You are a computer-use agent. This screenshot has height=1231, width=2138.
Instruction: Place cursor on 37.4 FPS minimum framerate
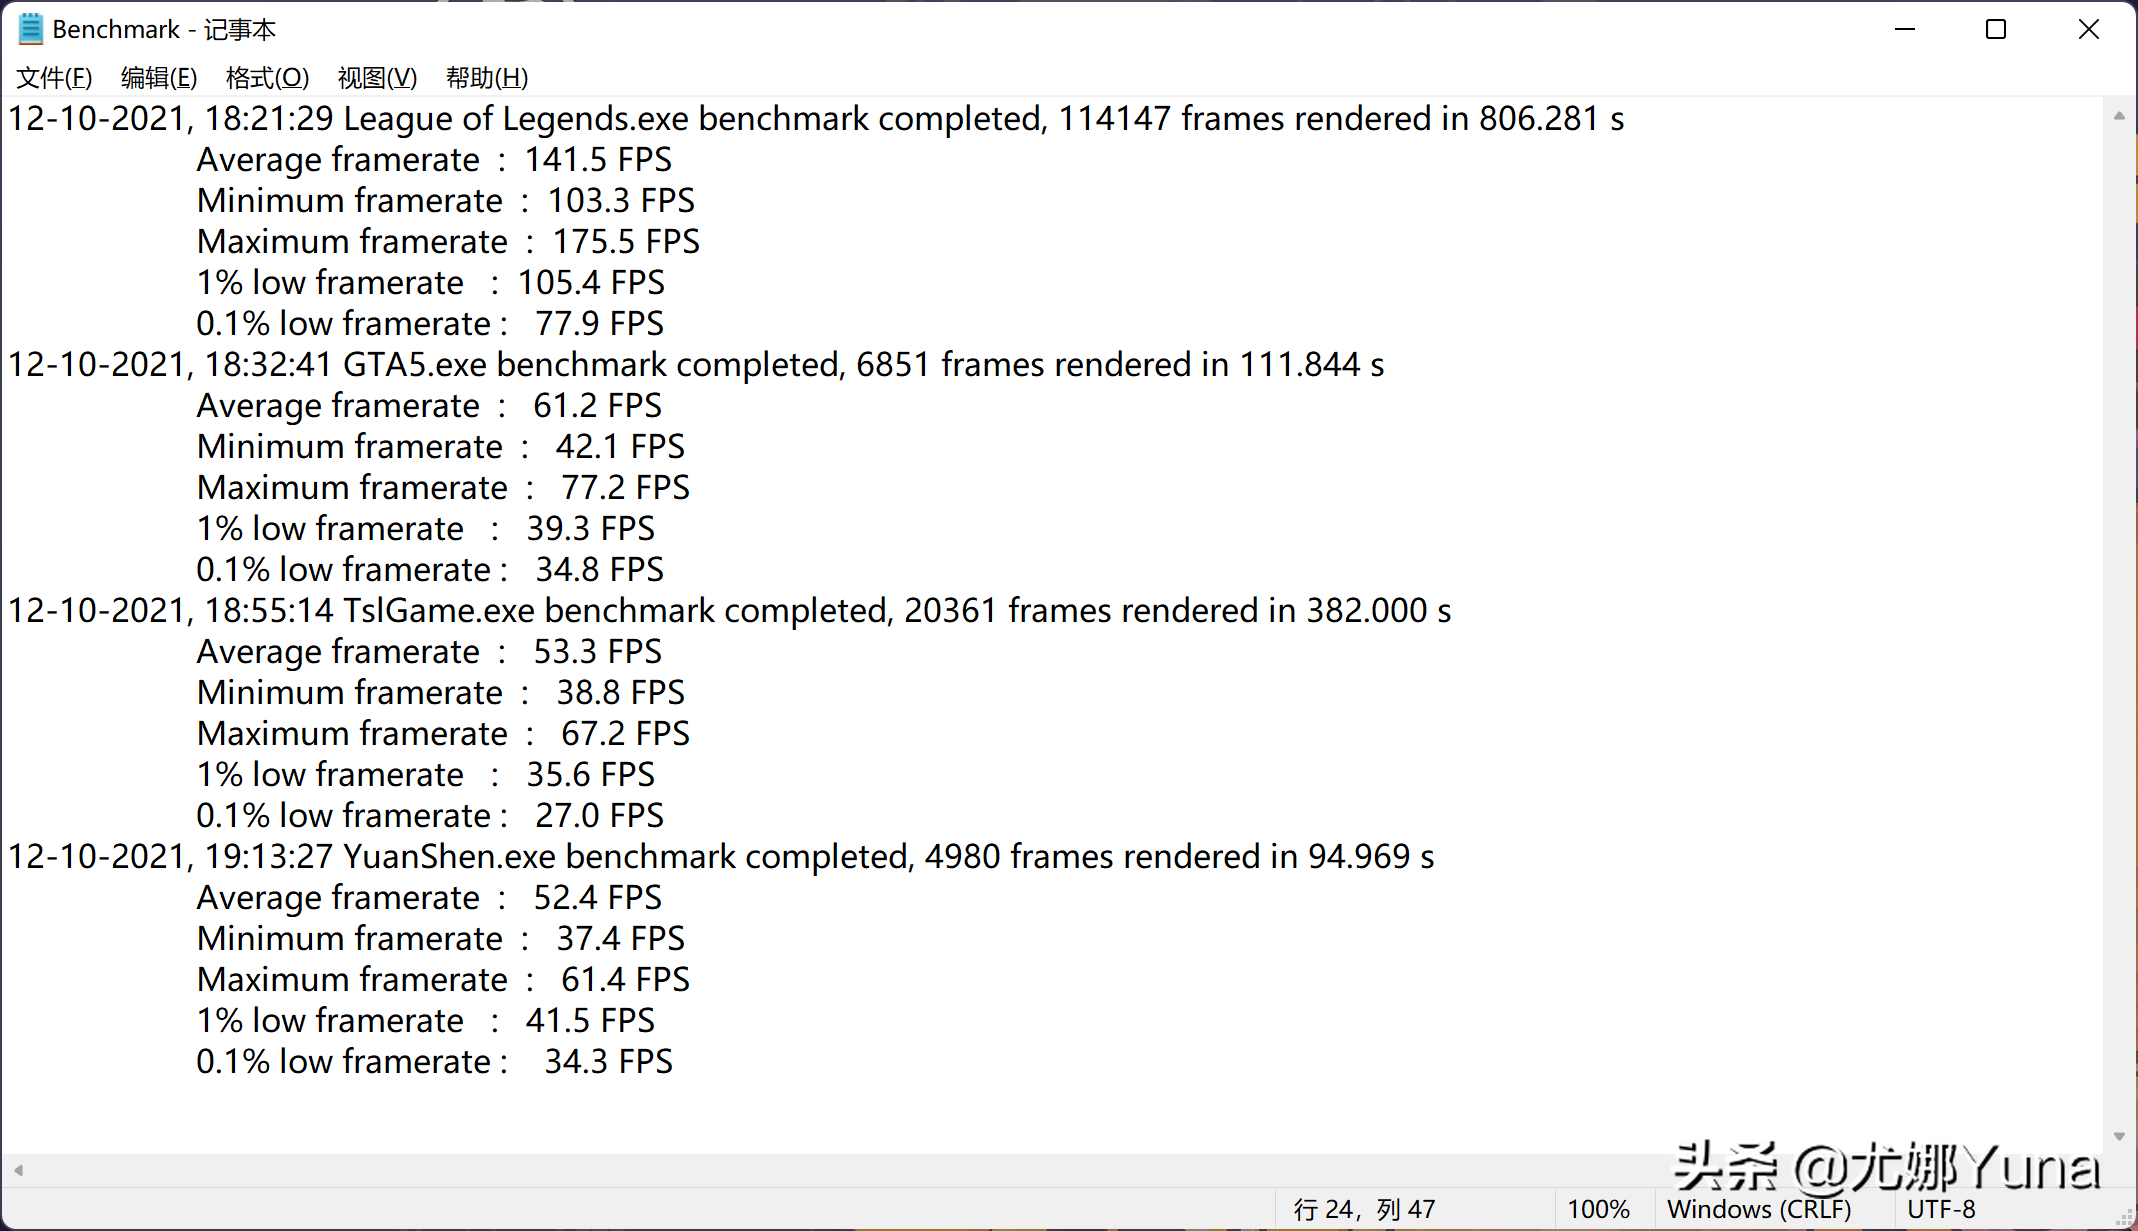(x=620, y=939)
